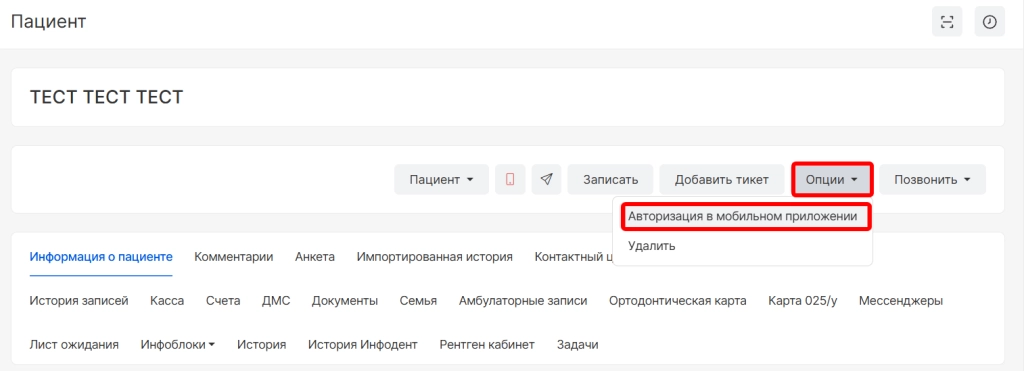
Task: Select the История tab
Action: point(262,344)
